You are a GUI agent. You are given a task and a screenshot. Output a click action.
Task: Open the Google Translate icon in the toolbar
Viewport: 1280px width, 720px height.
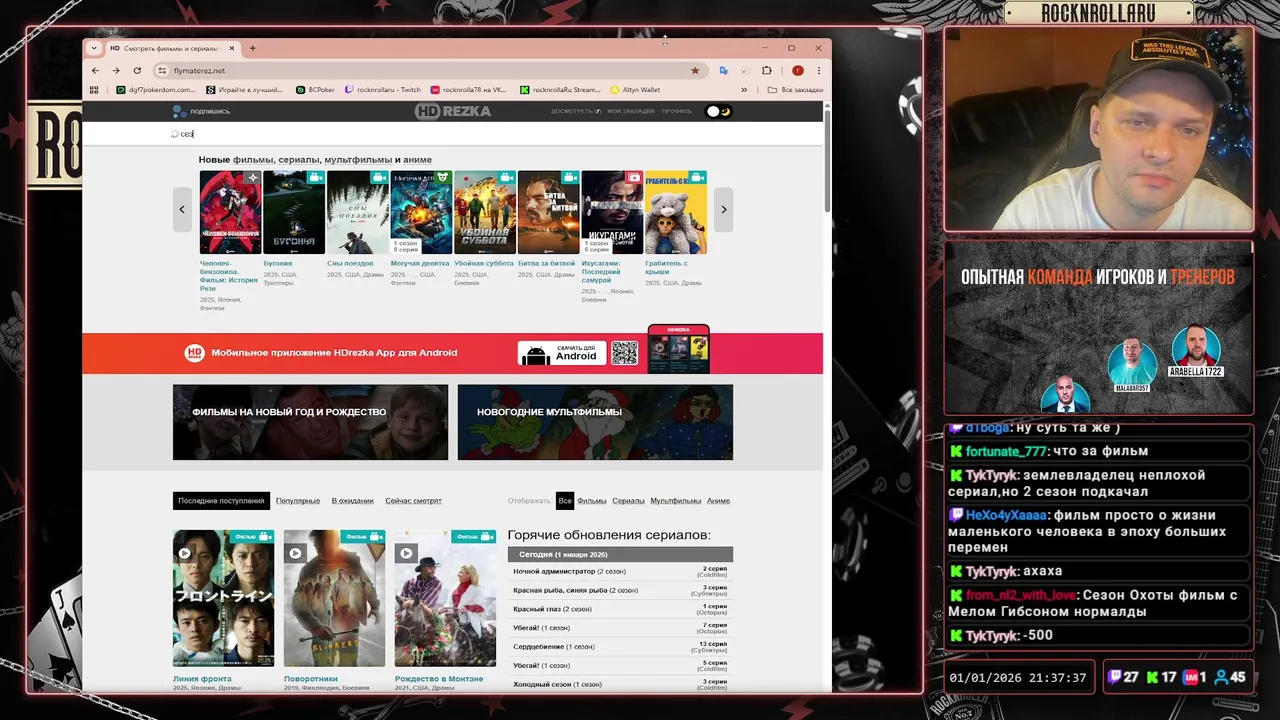pyautogui.click(x=723, y=70)
